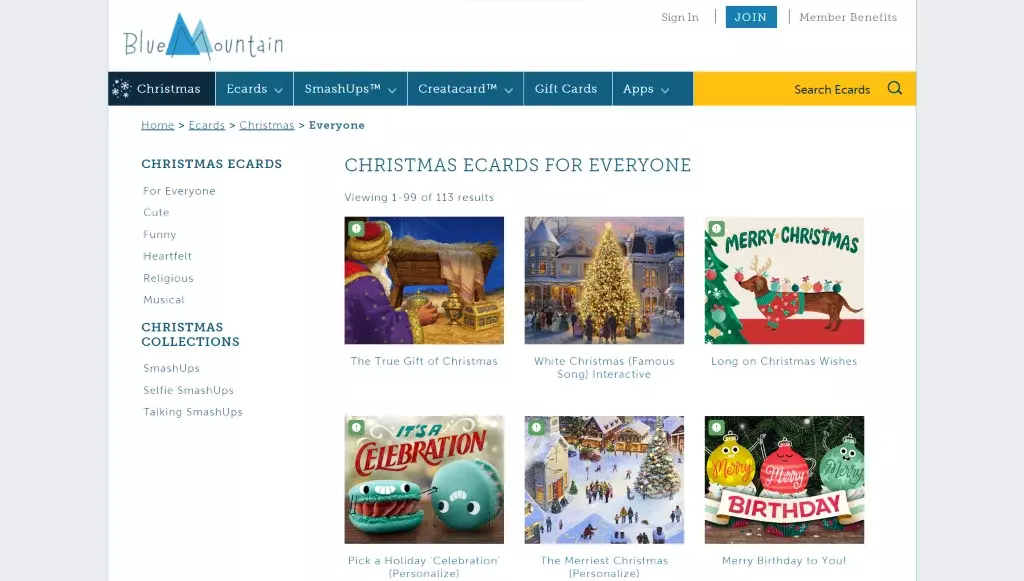Select the Christmas navigation tab
This screenshot has height=581, width=1024.
point(161,89)
